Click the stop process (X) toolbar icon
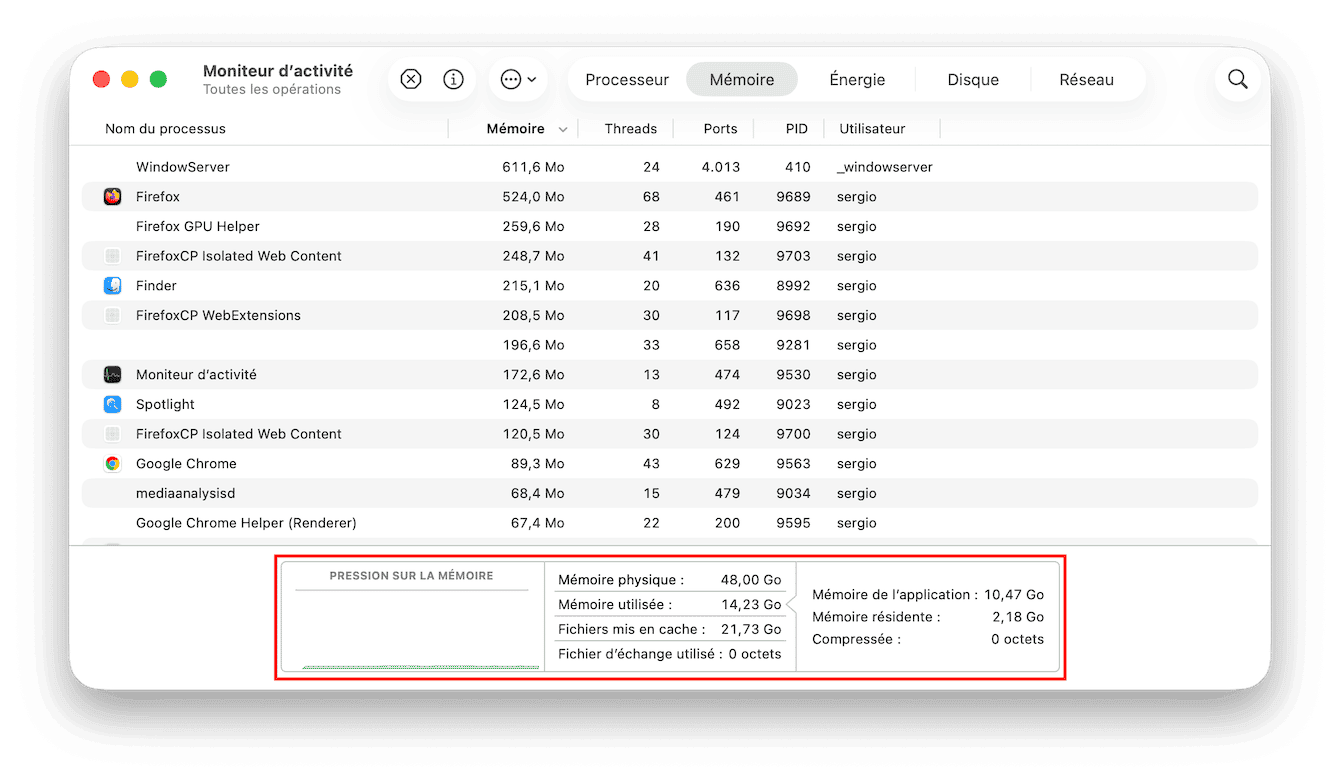1340x781 pixels. click(411, 80)
